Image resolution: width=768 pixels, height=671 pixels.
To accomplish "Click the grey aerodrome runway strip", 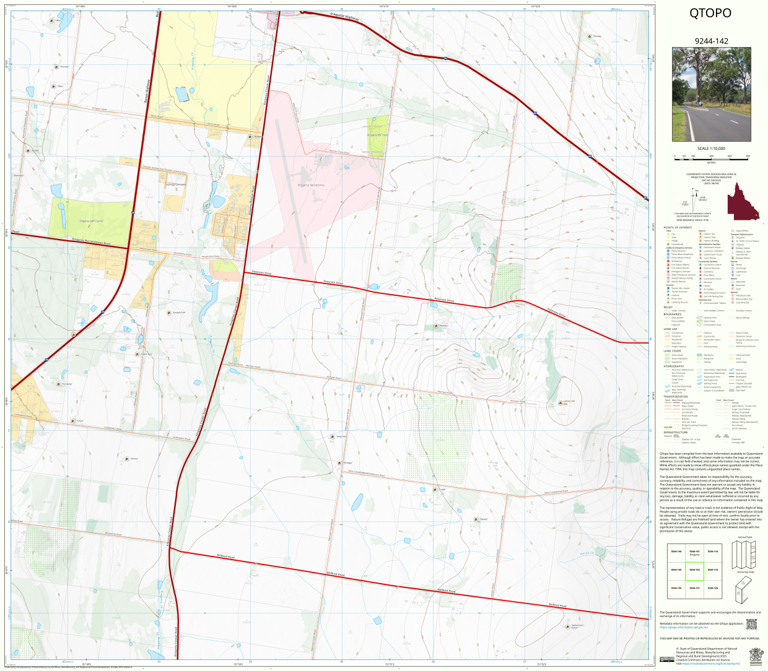I will (291, 191).
